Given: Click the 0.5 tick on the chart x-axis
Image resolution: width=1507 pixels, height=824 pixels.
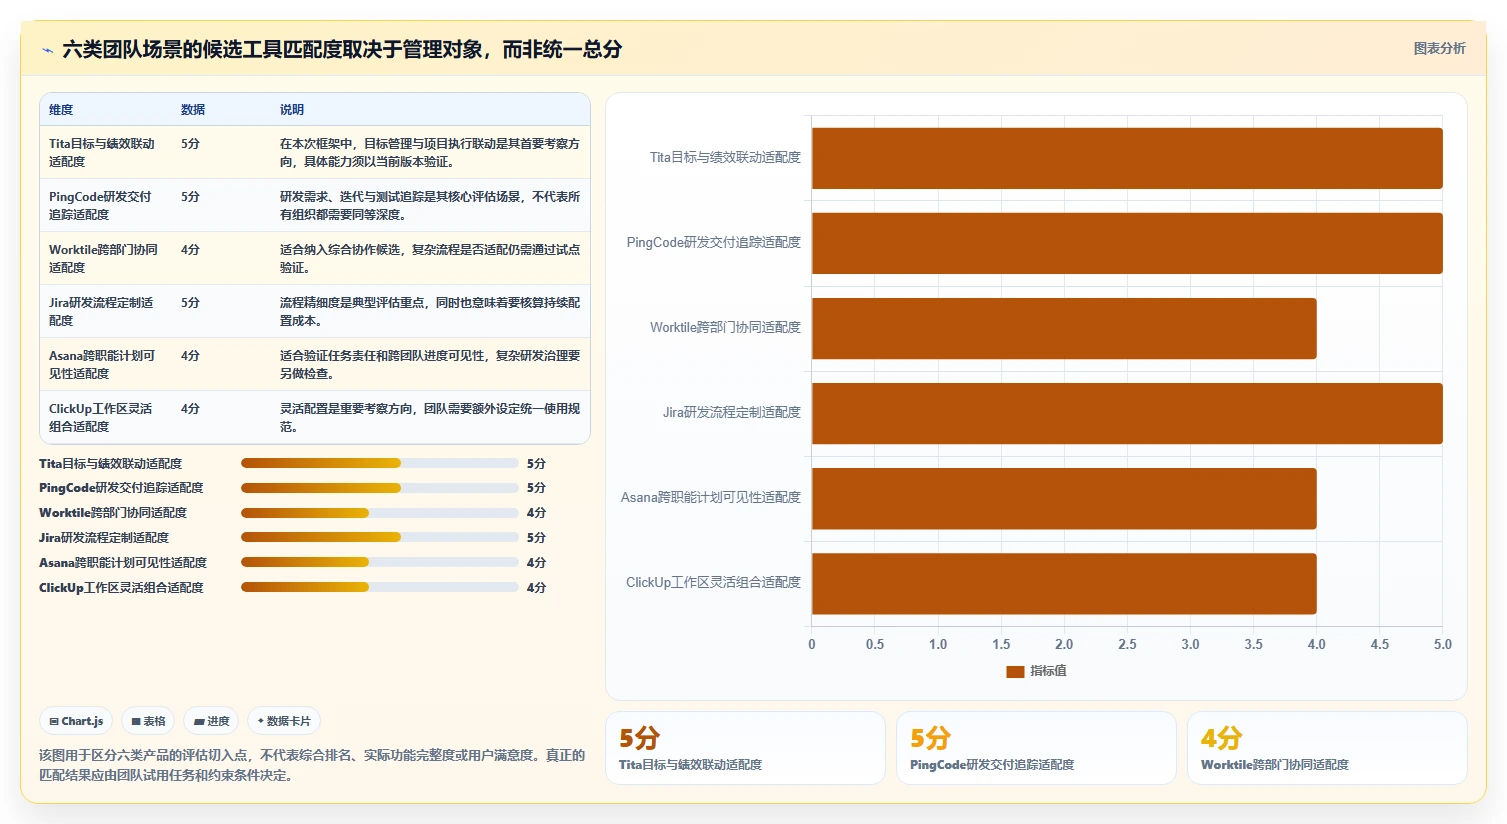Looking at the screenshot, I should [x=875, y=645].
